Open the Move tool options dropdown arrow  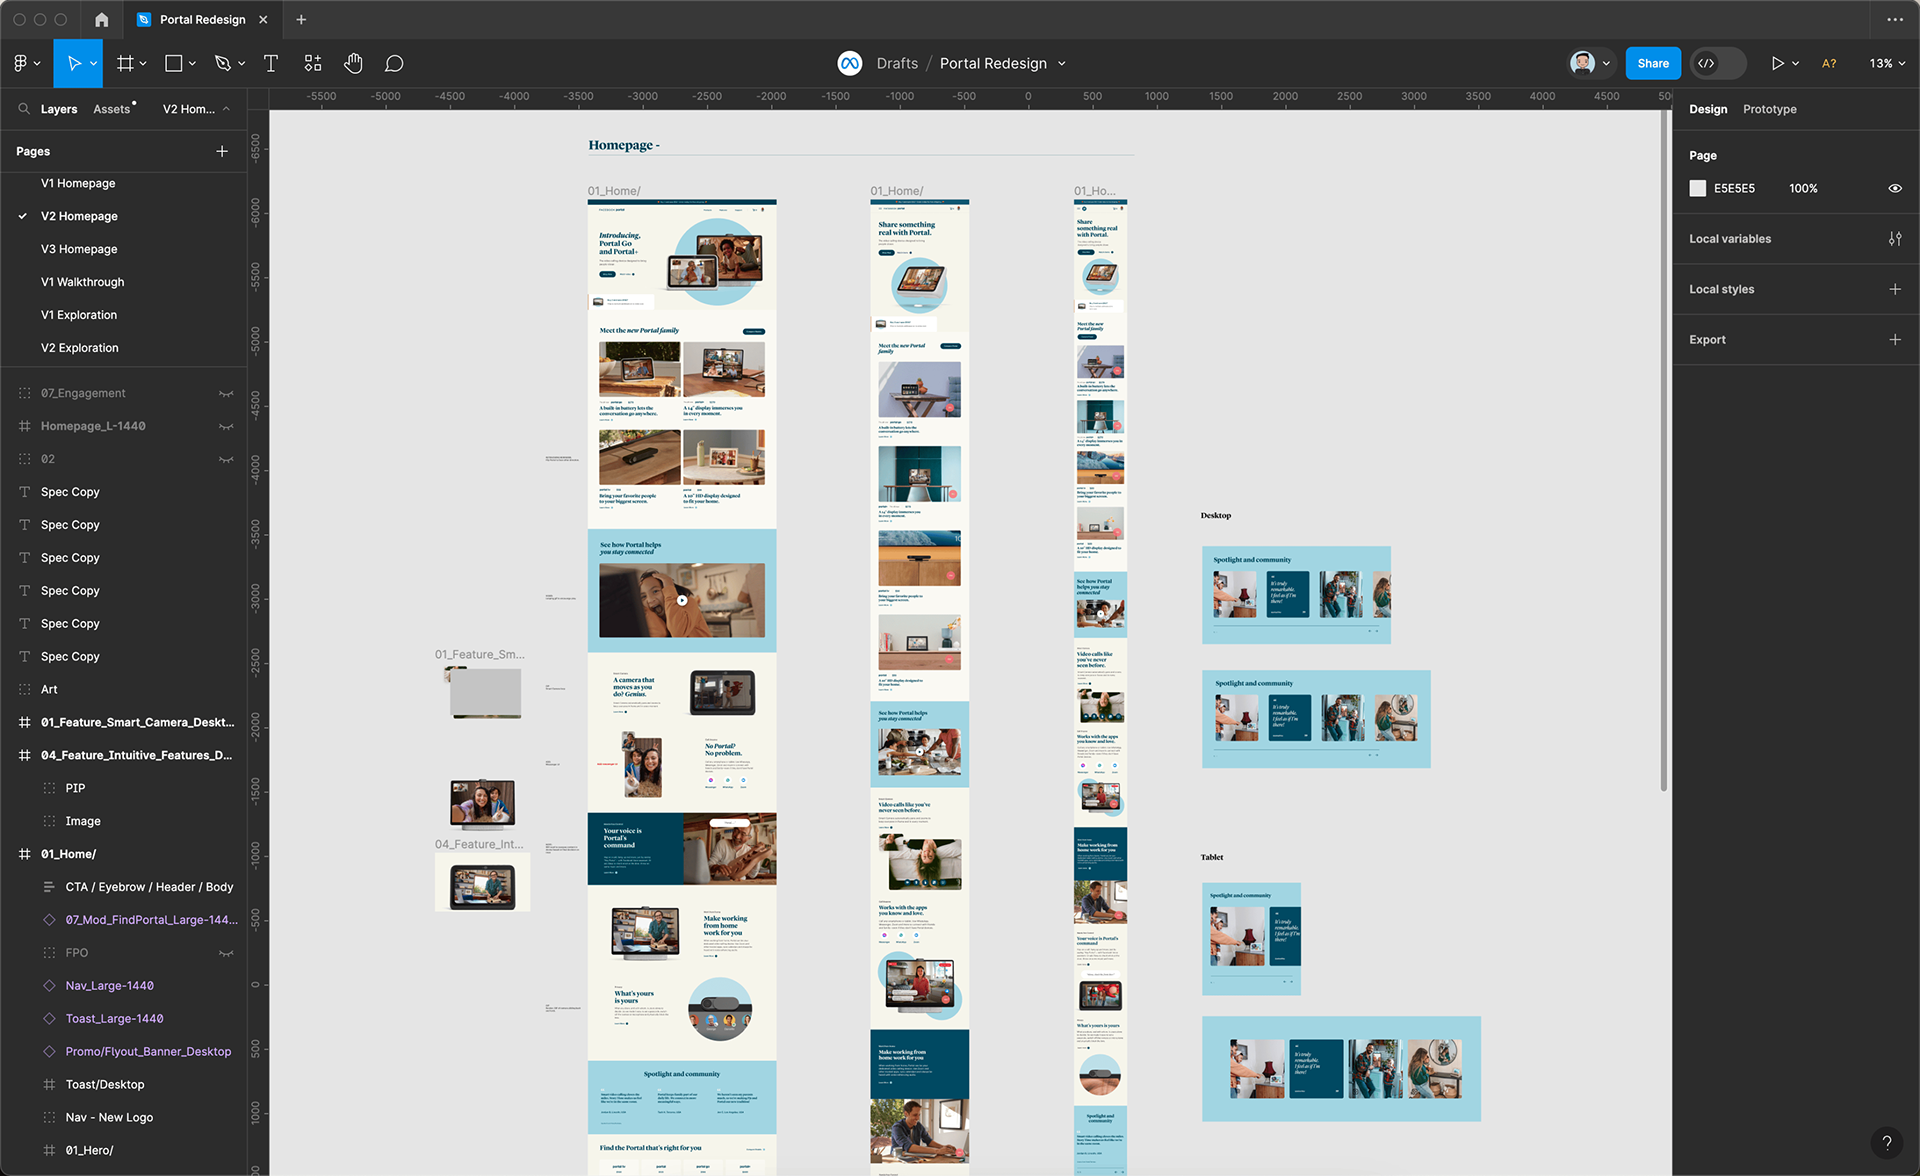click(x=93, y=63)
